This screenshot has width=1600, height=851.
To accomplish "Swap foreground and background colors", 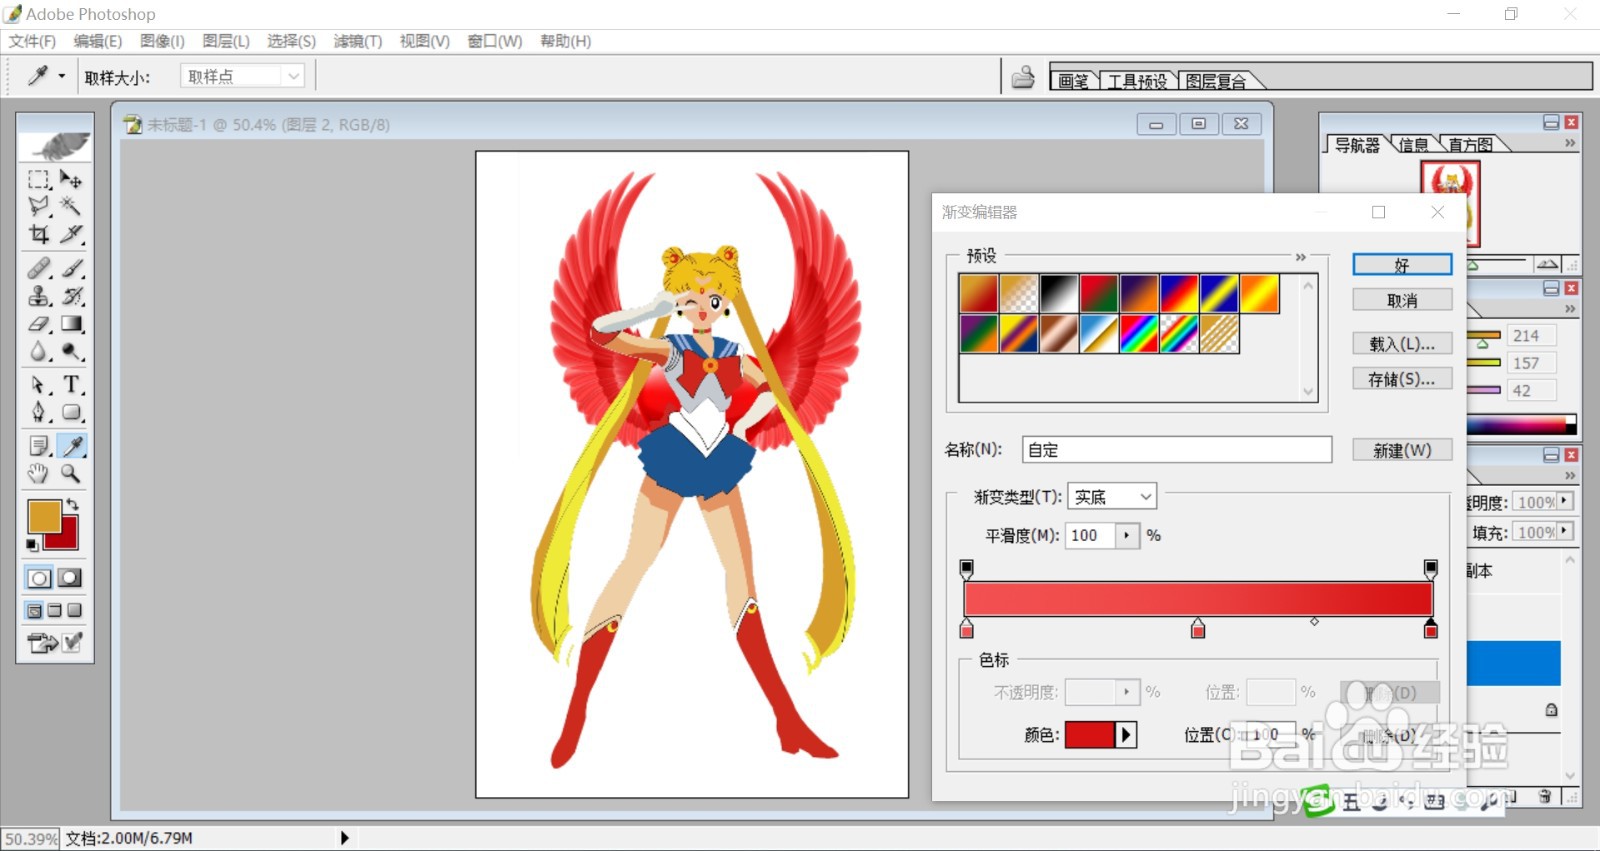I will (72, 504).
